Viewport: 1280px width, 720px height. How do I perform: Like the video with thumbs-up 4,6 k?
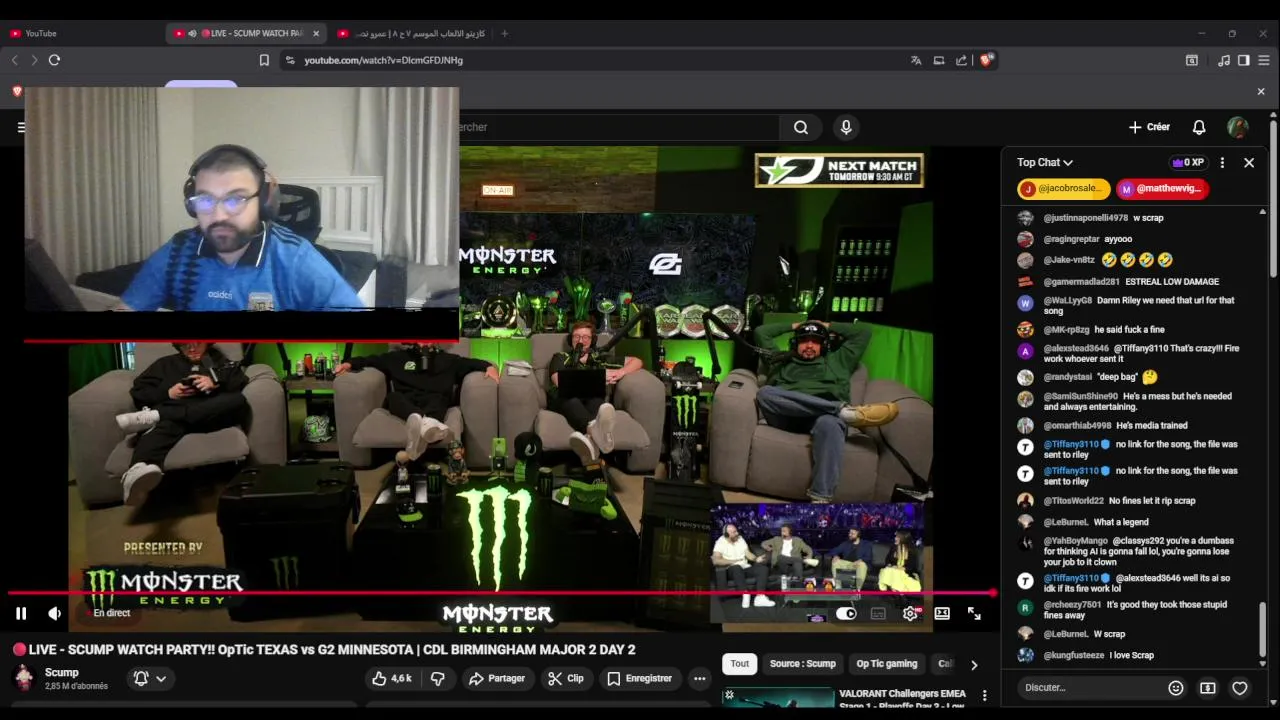[x=392, y=678]
